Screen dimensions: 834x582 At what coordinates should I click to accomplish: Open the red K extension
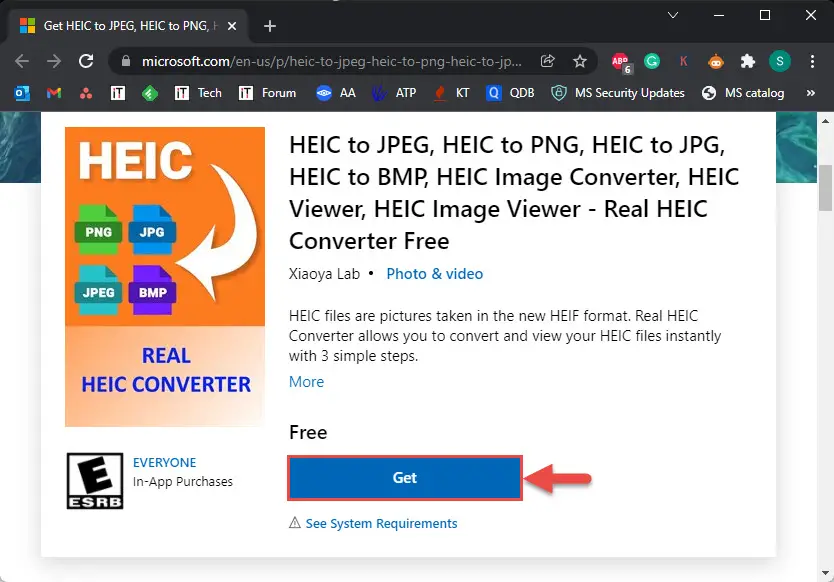(683, 61)
